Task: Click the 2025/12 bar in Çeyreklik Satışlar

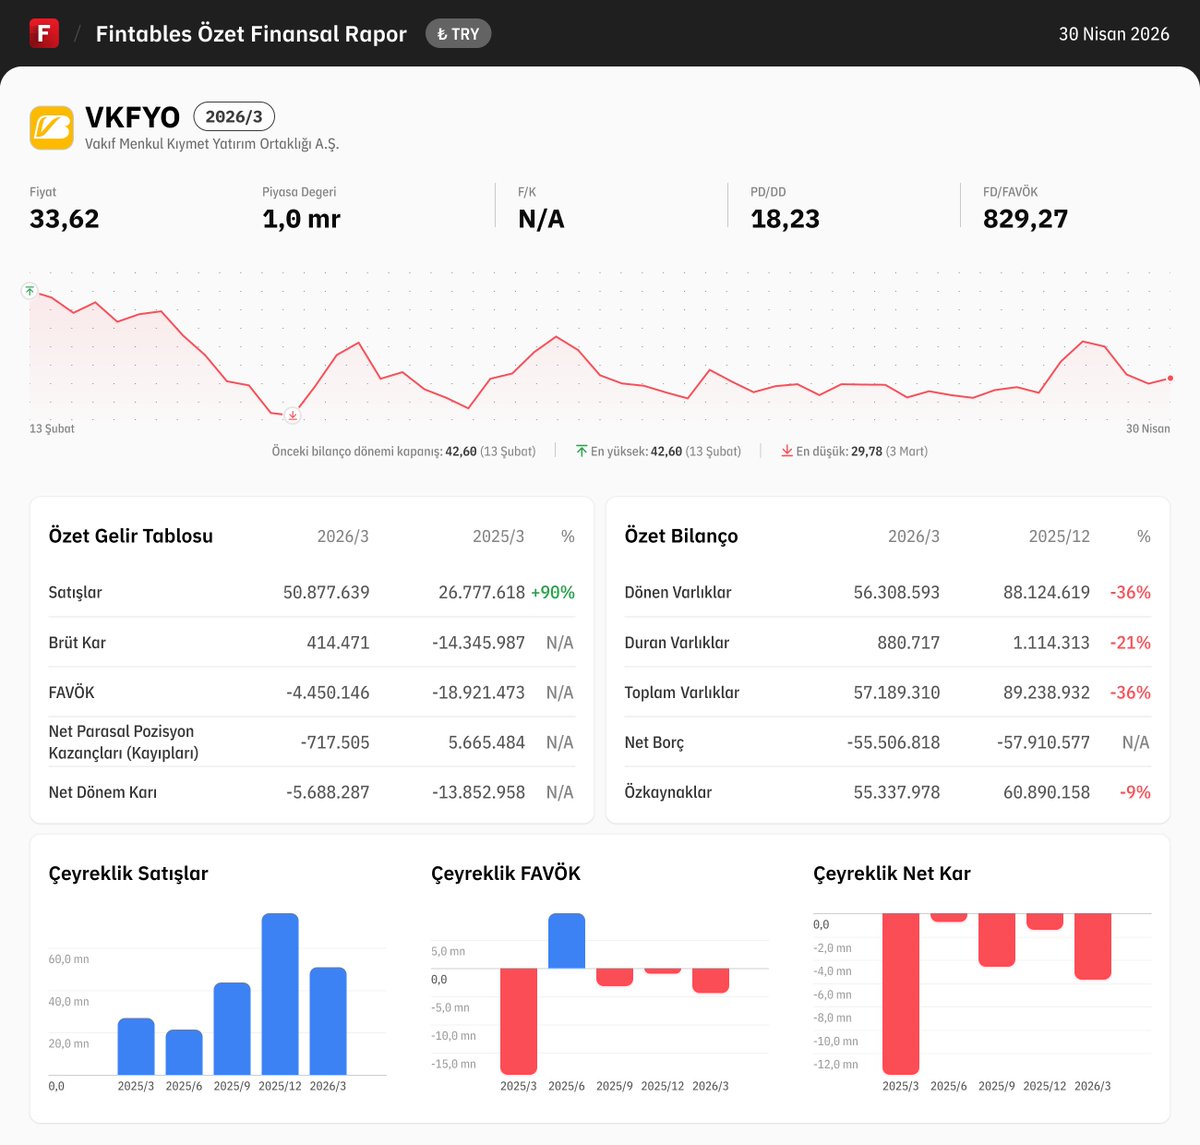Action: [280, 994]
